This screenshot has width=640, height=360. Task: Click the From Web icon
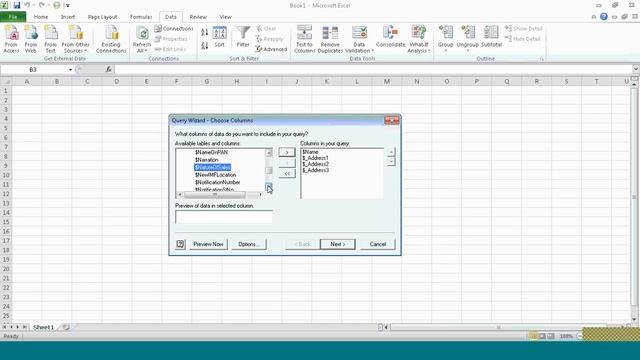31,39
